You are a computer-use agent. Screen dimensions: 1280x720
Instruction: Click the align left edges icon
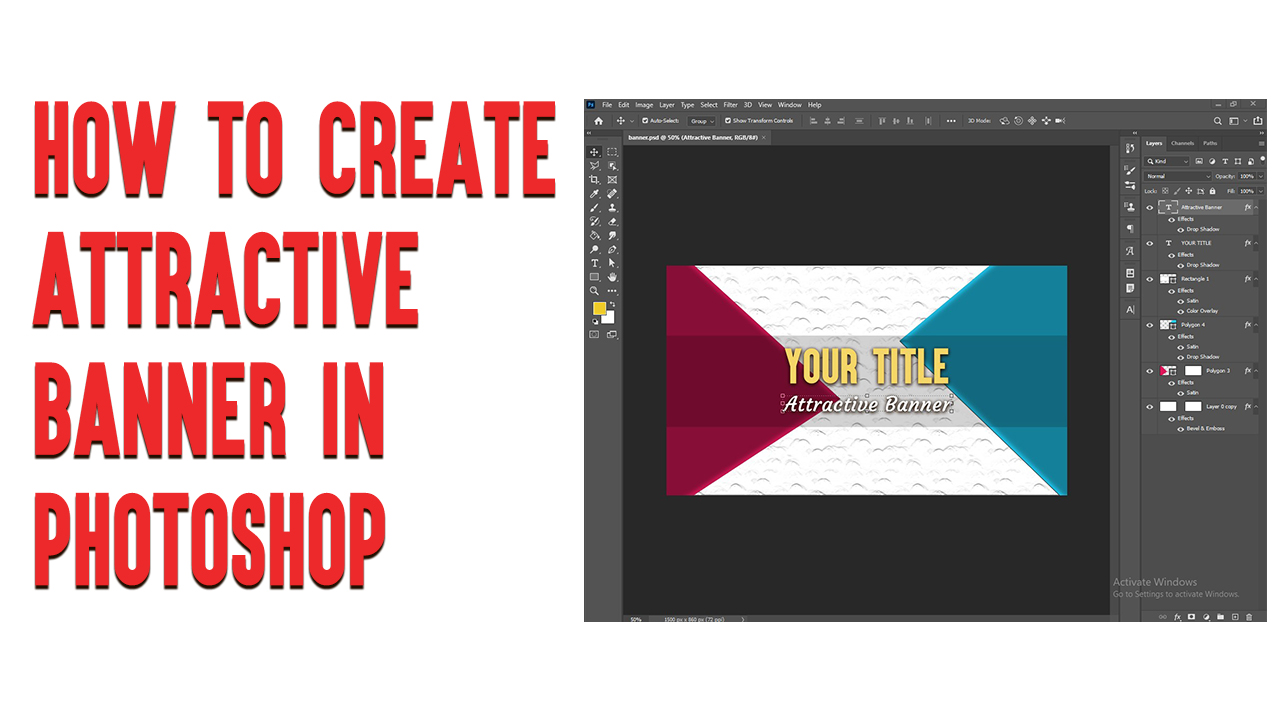(813, 121)
